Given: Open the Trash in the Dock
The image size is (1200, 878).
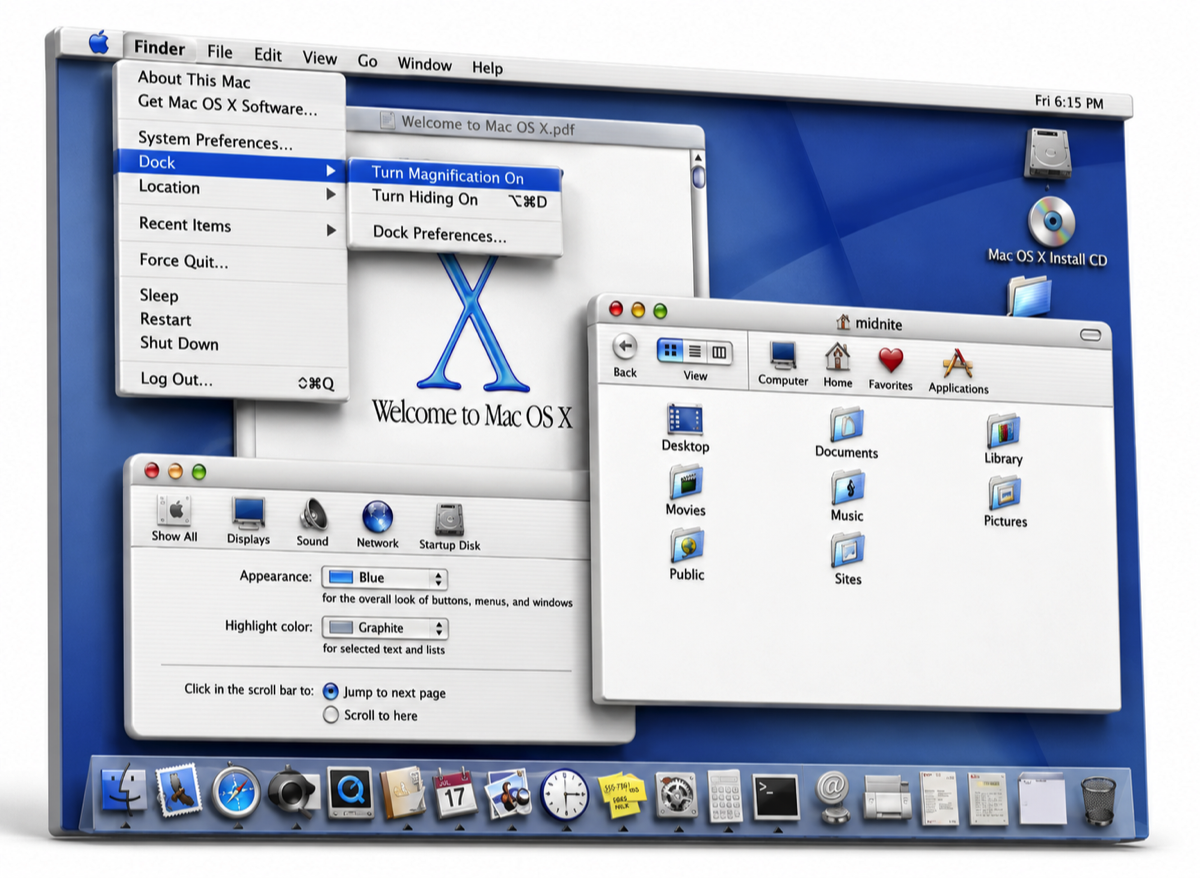Looking at the screenshot, I should point(1097,801).
